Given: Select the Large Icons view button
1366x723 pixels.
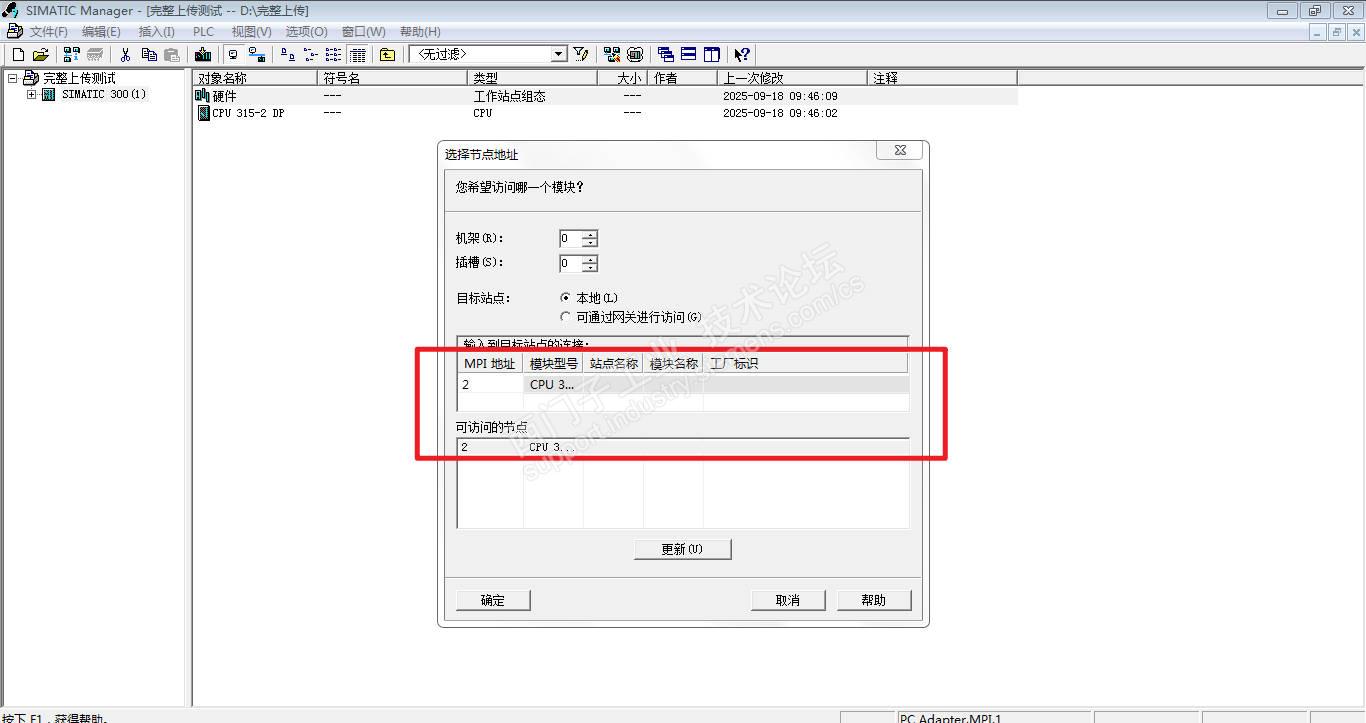Looking at the screenshot, I should pyautogui.click(x=288, y=55).
